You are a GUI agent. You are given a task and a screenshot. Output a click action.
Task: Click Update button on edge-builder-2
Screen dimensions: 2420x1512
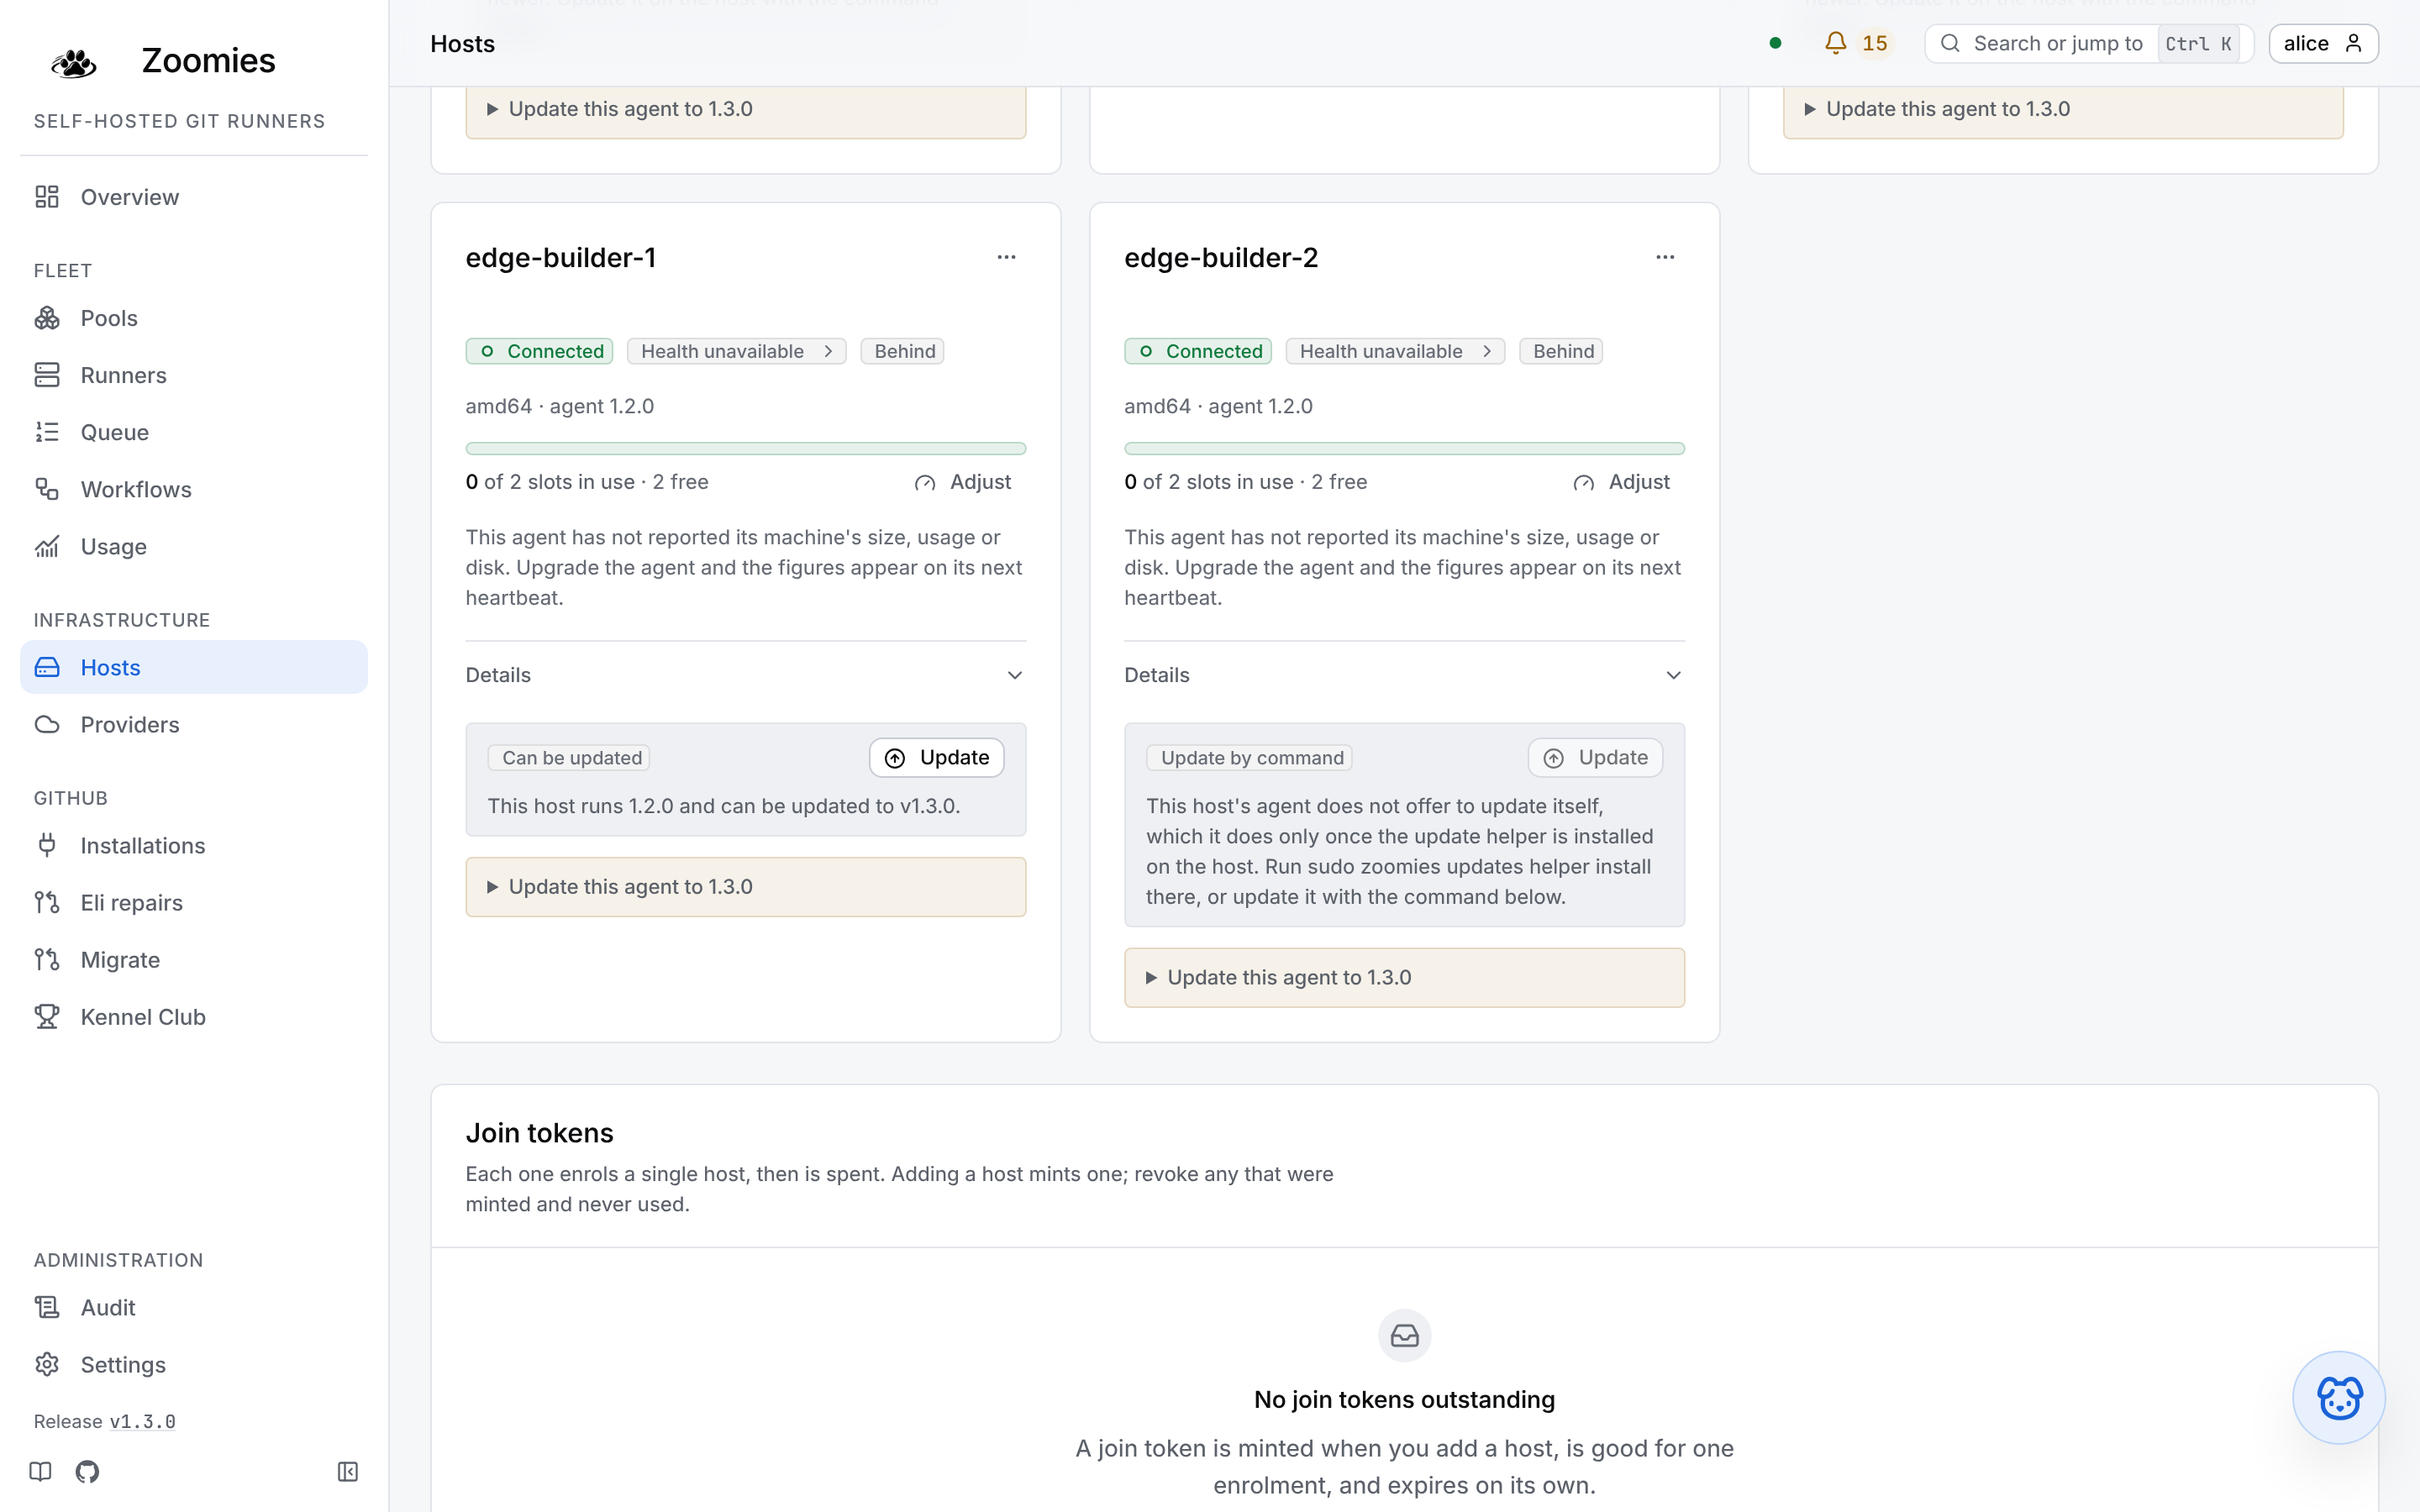tap(1595, 757)
